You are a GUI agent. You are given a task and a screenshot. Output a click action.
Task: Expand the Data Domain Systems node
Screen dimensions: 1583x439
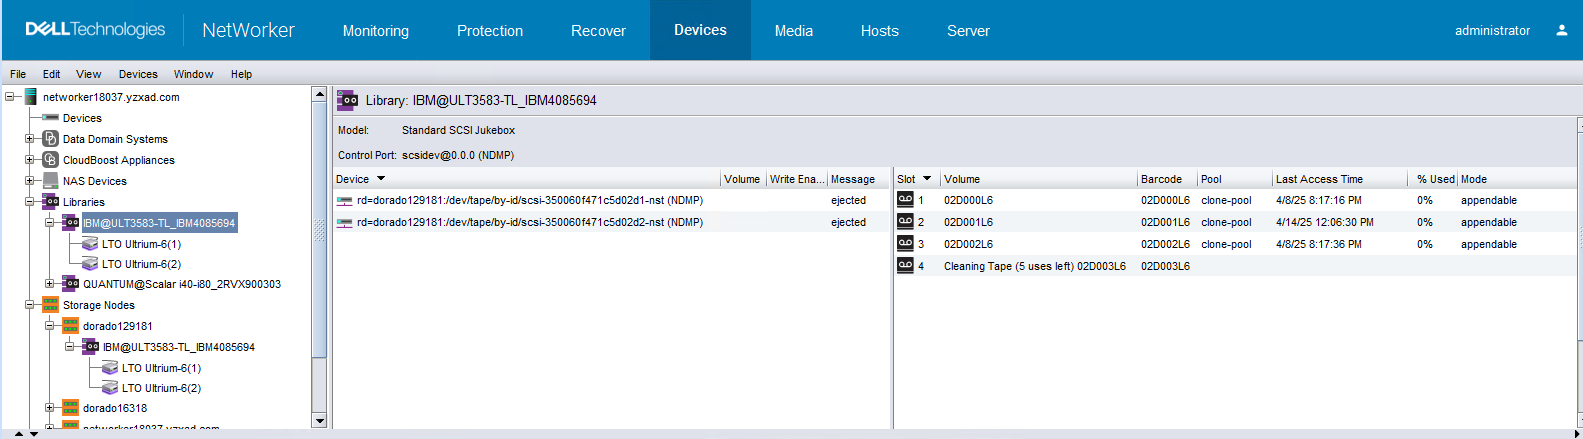pos(30,139)
